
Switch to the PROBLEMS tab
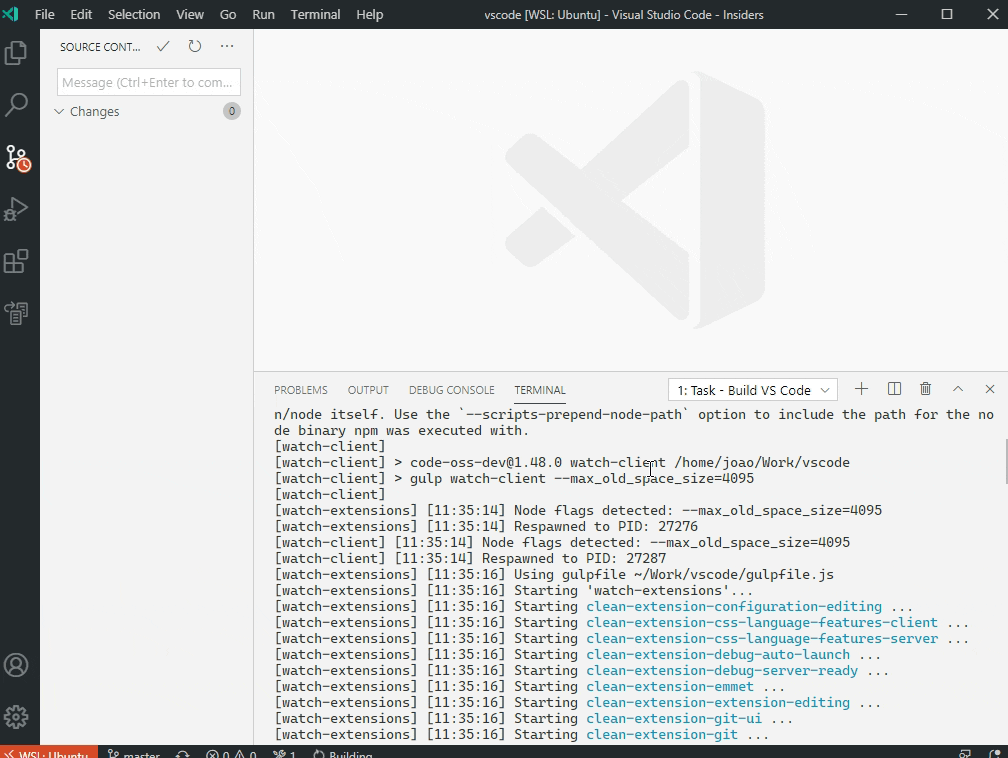click(300, 390)
